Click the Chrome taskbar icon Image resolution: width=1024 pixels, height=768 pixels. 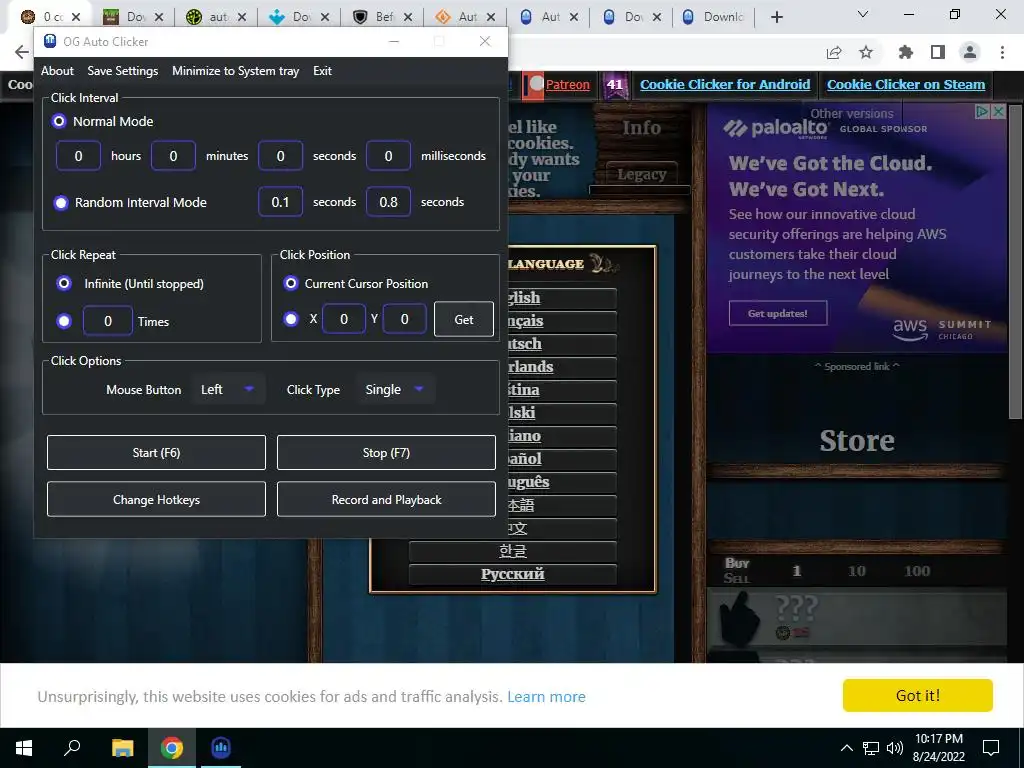click(x=172, y=748)
